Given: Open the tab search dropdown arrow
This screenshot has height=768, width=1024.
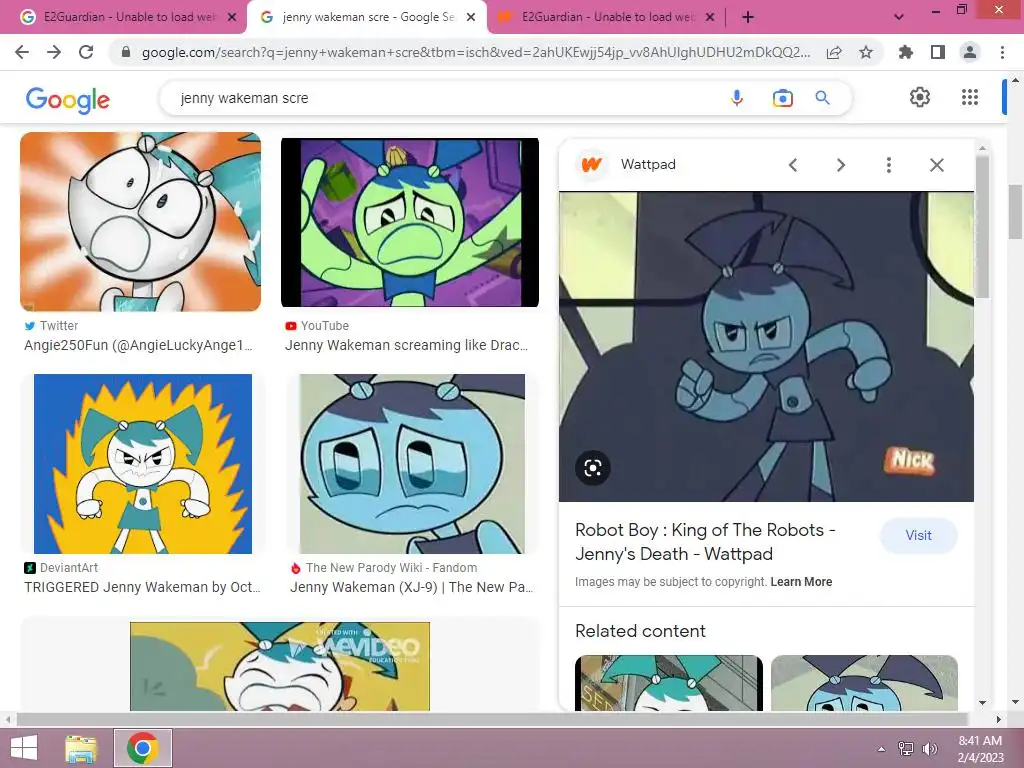Looking at the screenshot, I should 899,17.
